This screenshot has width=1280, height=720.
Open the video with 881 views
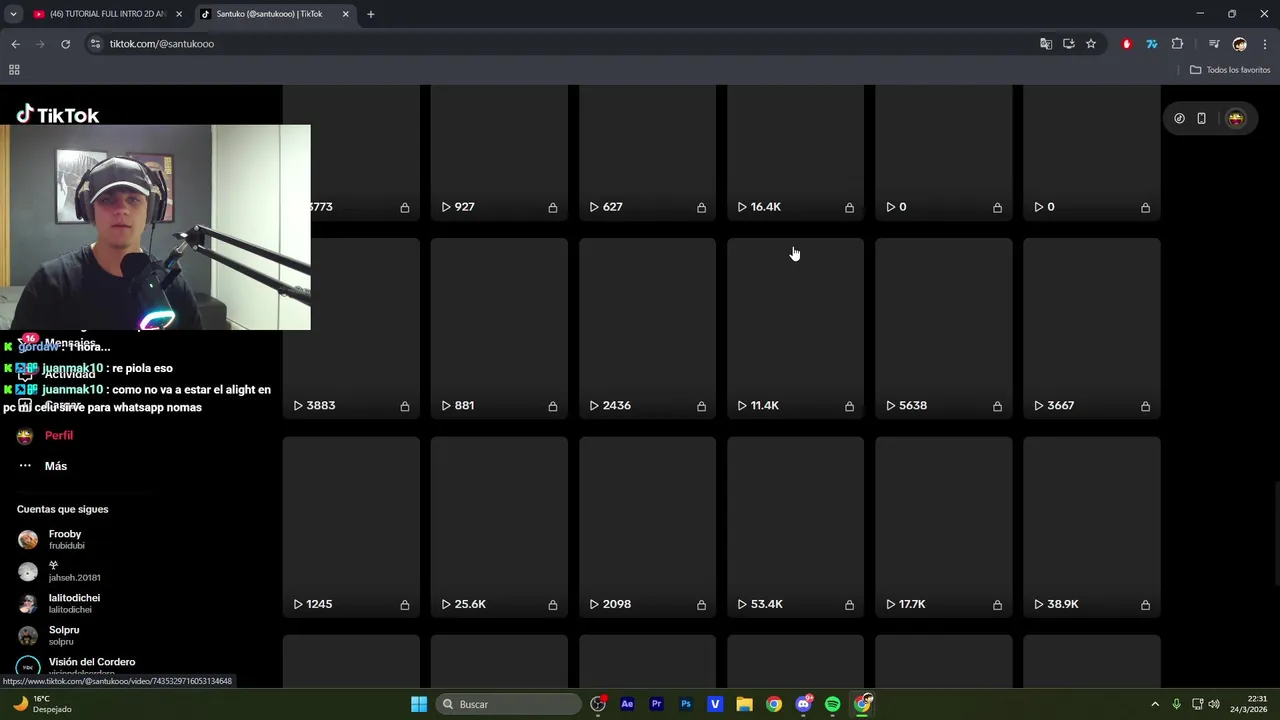(499, 329)
